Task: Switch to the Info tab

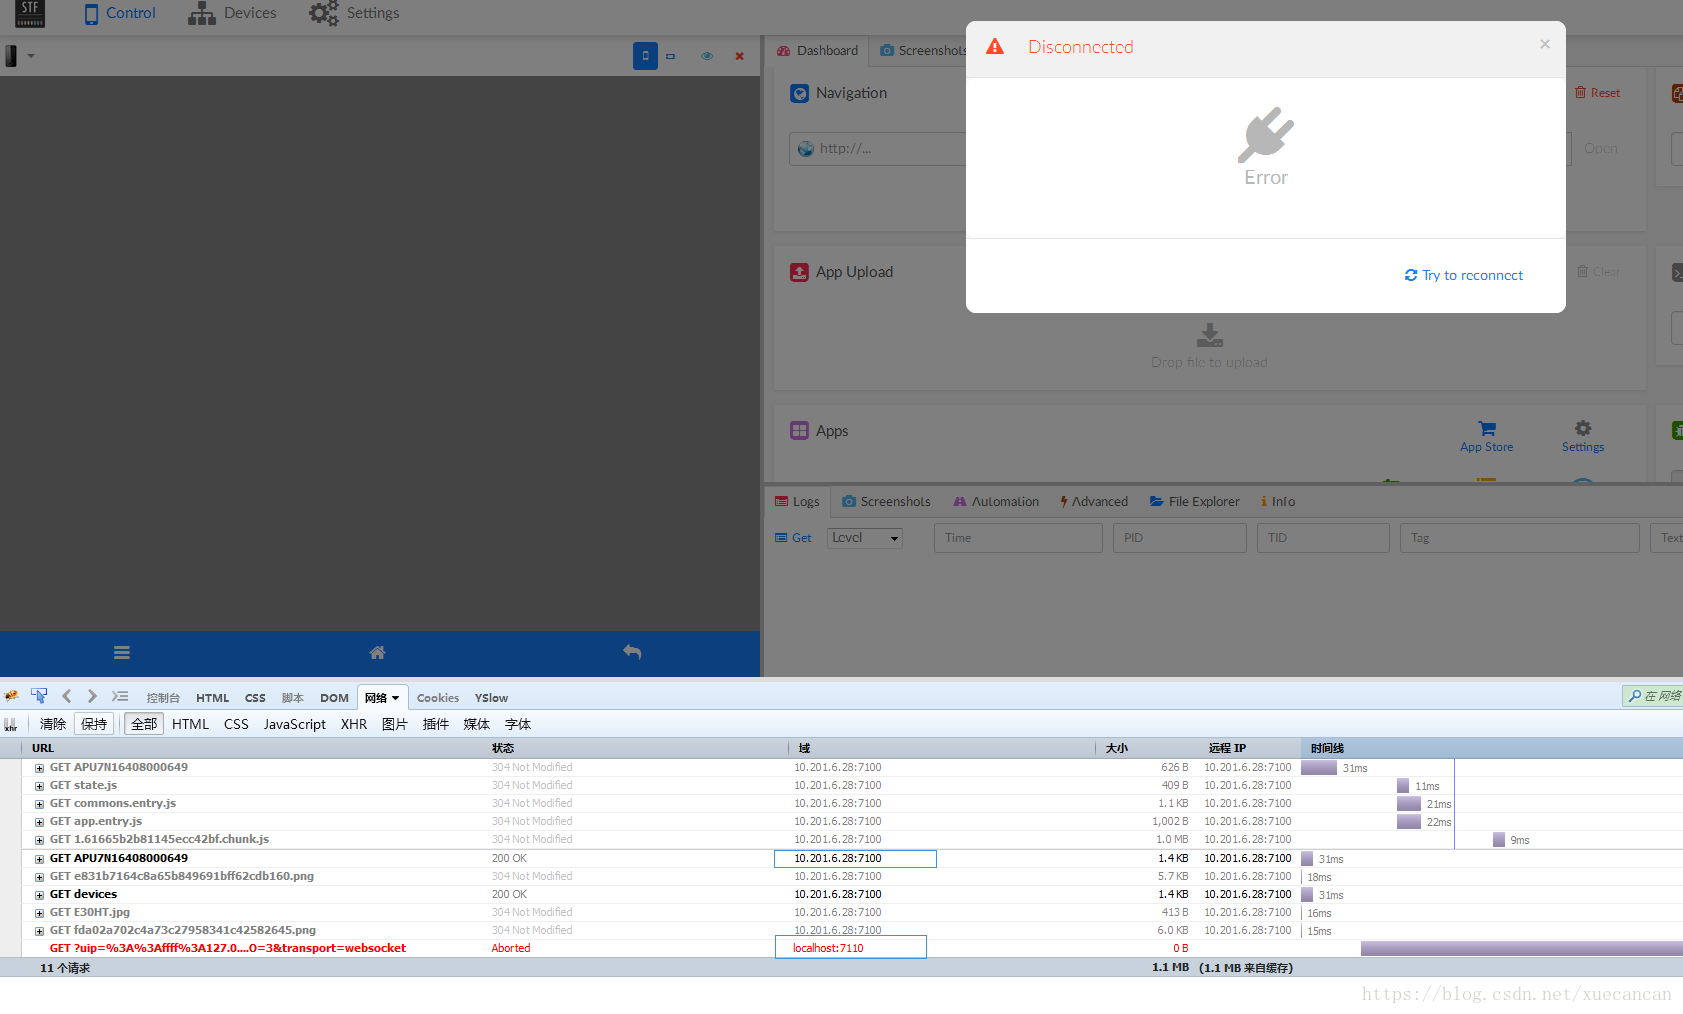Action: click(1278, 502)
